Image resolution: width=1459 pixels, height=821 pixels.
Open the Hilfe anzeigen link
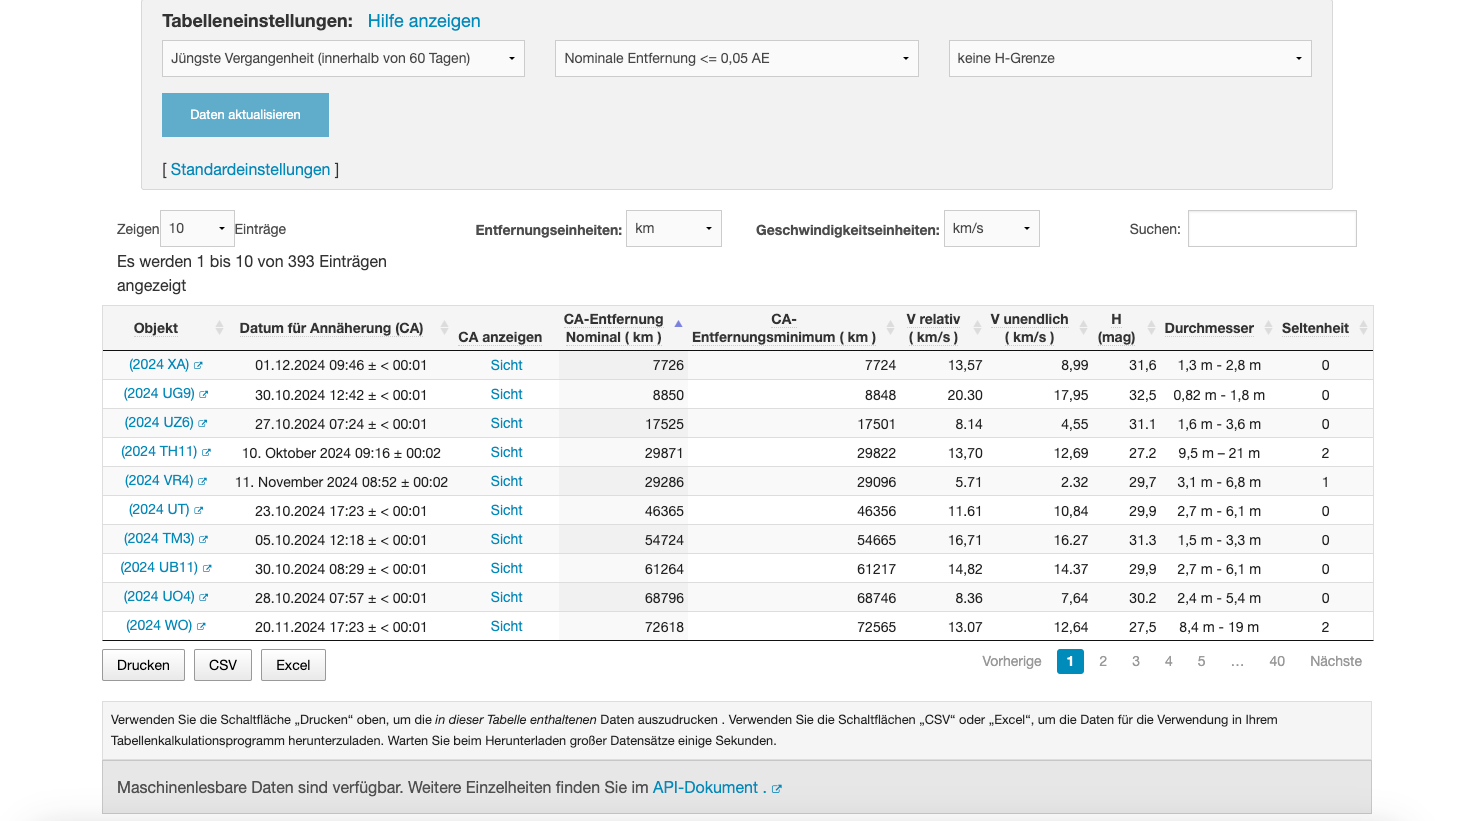(x=424, y=21)
